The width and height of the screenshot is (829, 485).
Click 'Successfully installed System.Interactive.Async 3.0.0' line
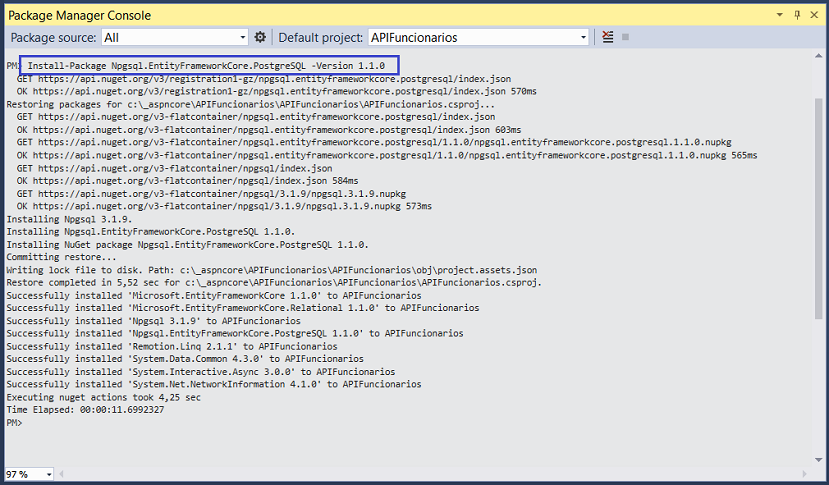201,372
